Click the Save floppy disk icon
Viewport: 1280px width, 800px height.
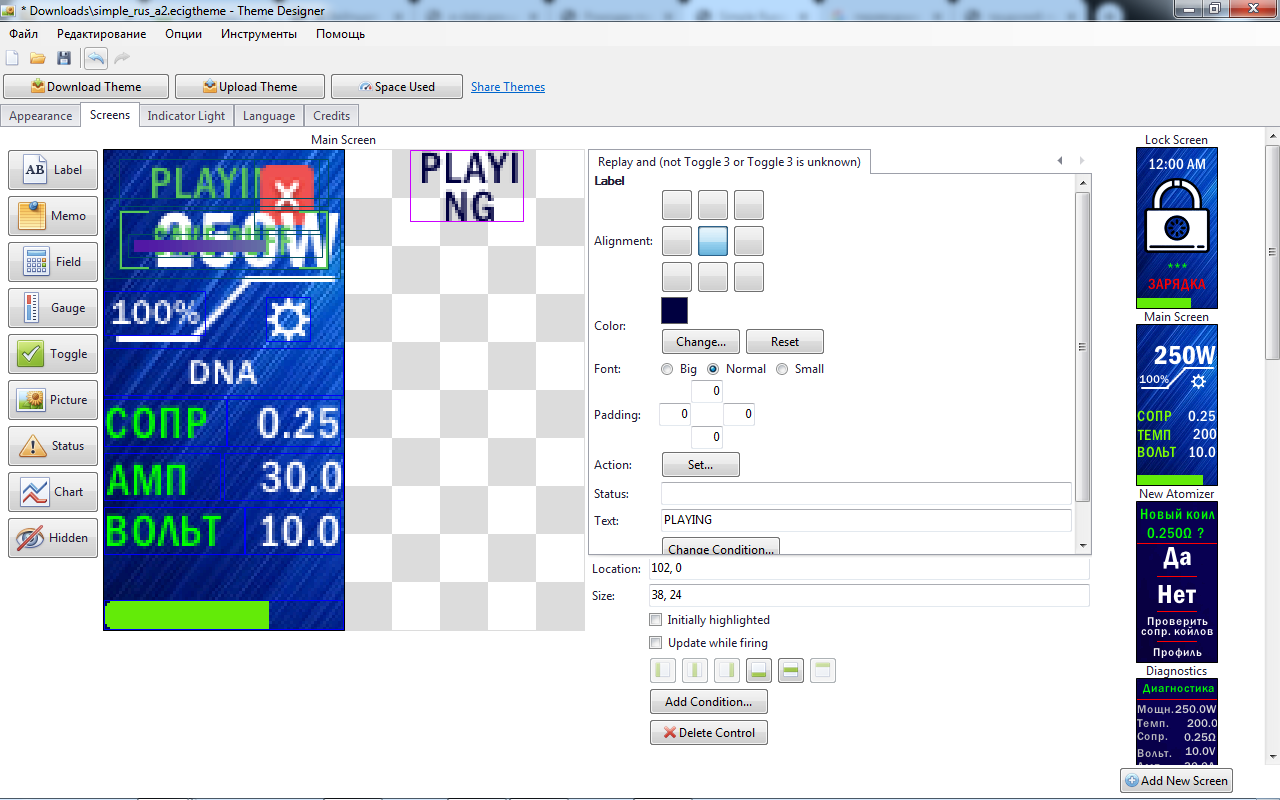(x=64, y=58)
